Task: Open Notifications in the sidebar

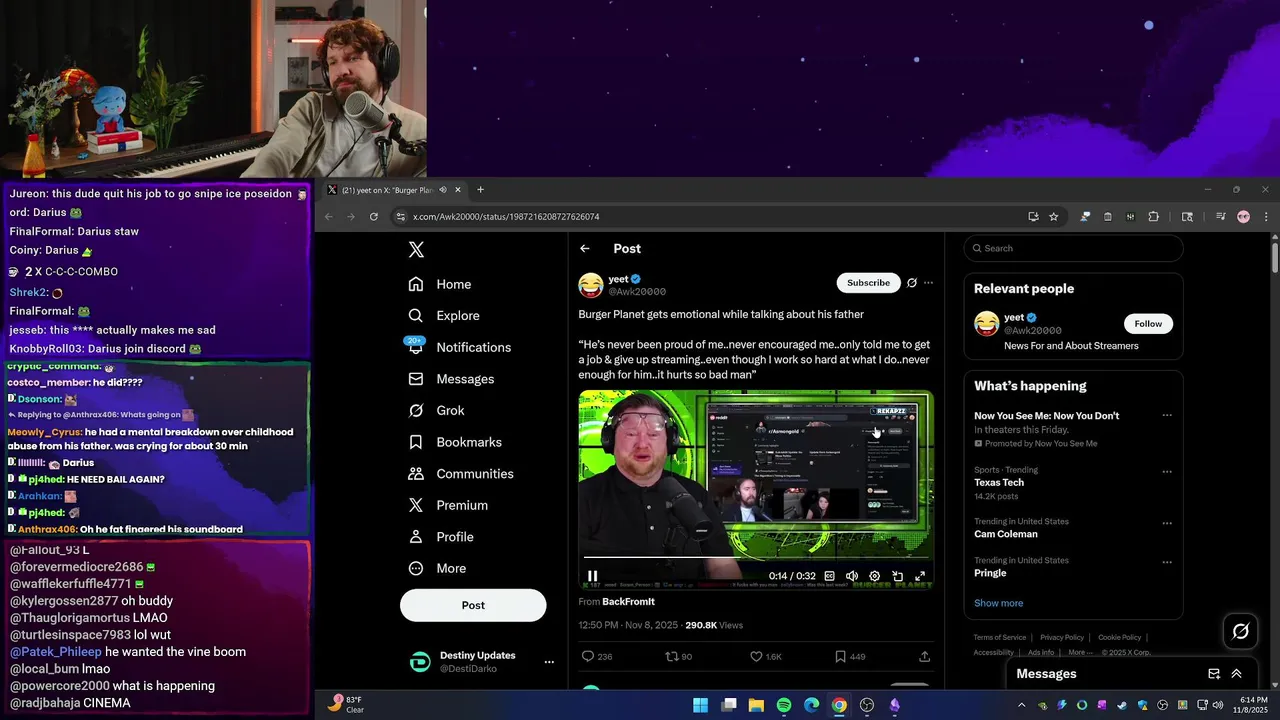Action: [x=459, y=347]
